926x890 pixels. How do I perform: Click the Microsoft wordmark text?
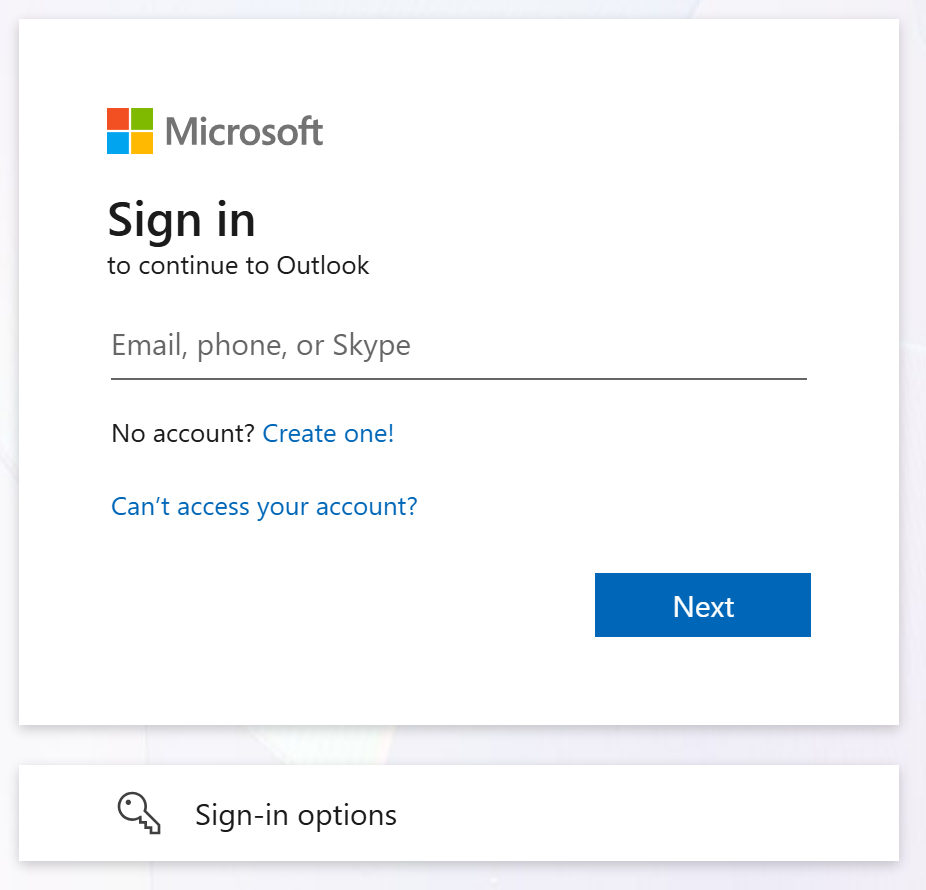point(243,131)
